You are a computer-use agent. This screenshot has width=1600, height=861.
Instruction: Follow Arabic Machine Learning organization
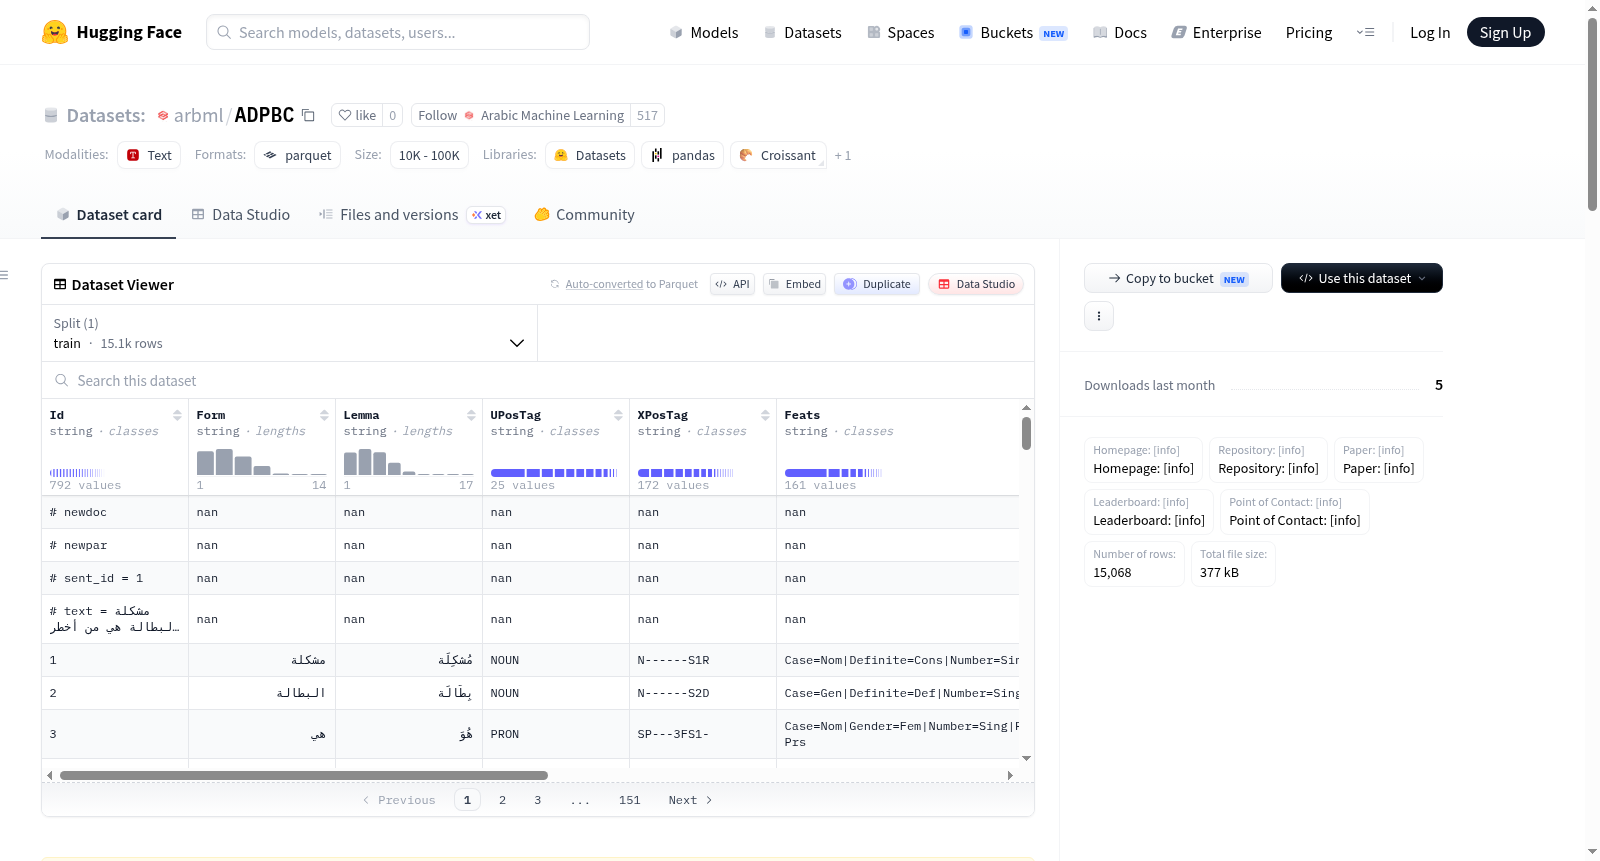point(437,115)
